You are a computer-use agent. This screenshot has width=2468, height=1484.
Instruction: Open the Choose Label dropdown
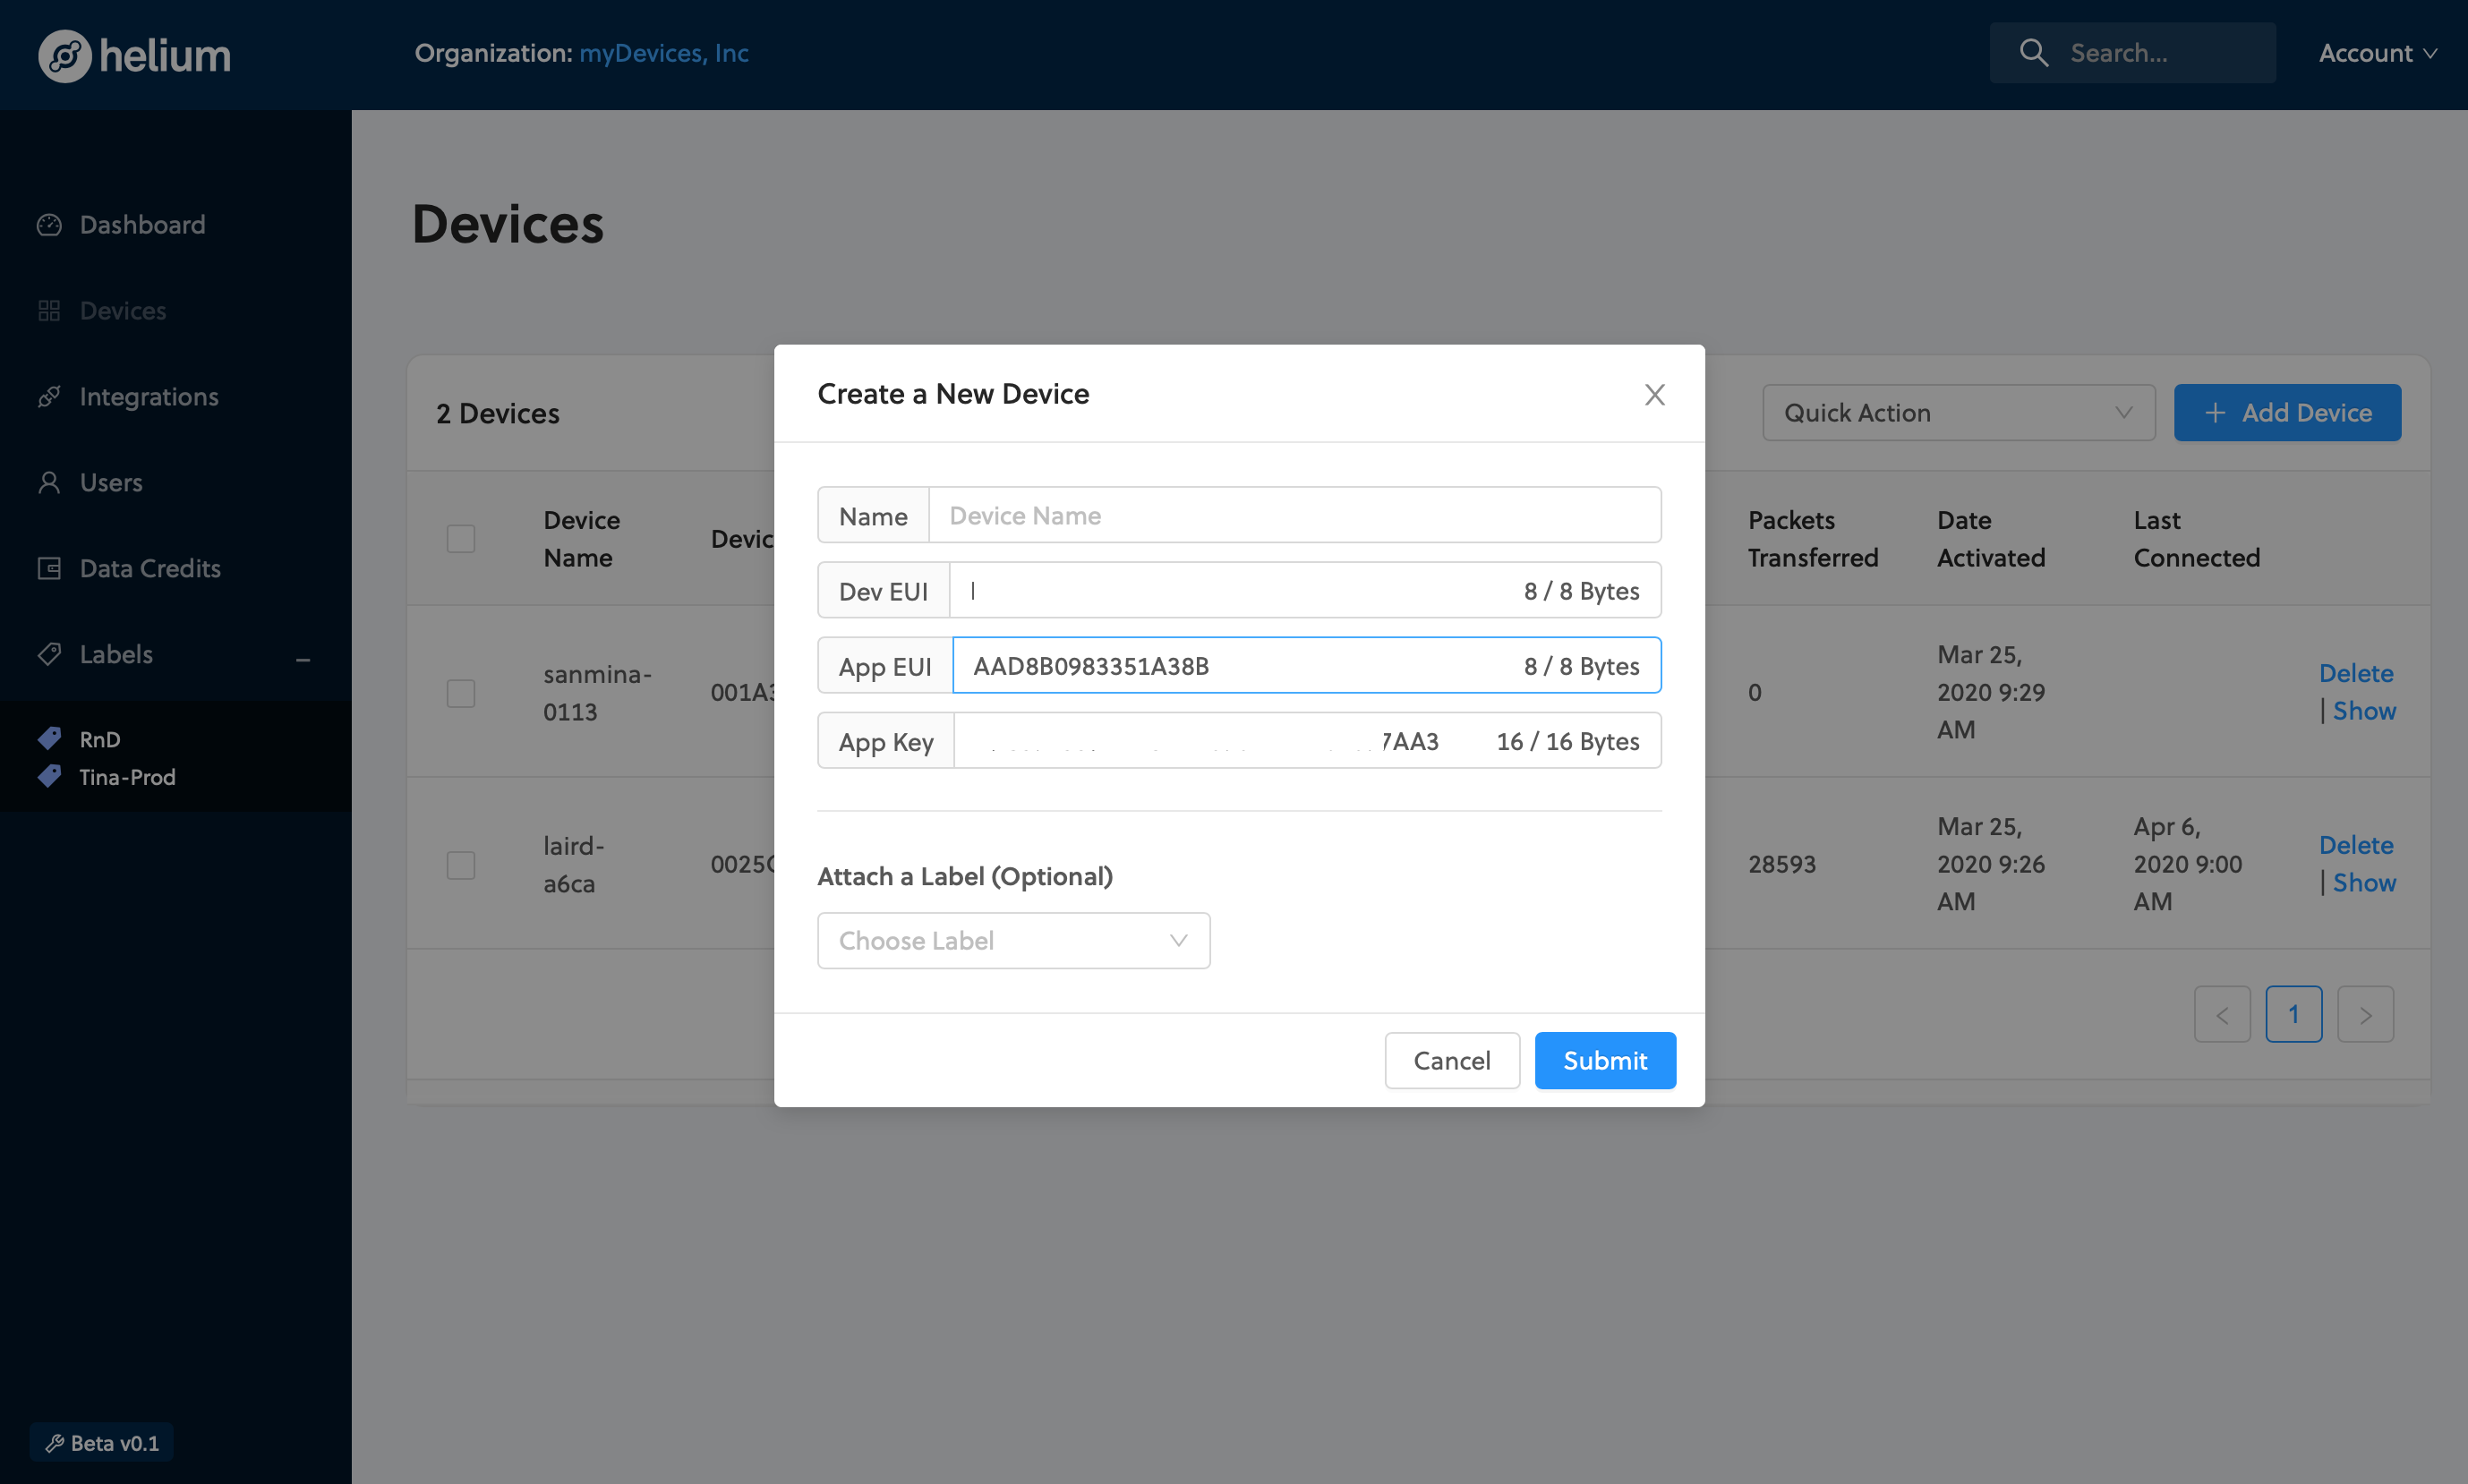1012,940
